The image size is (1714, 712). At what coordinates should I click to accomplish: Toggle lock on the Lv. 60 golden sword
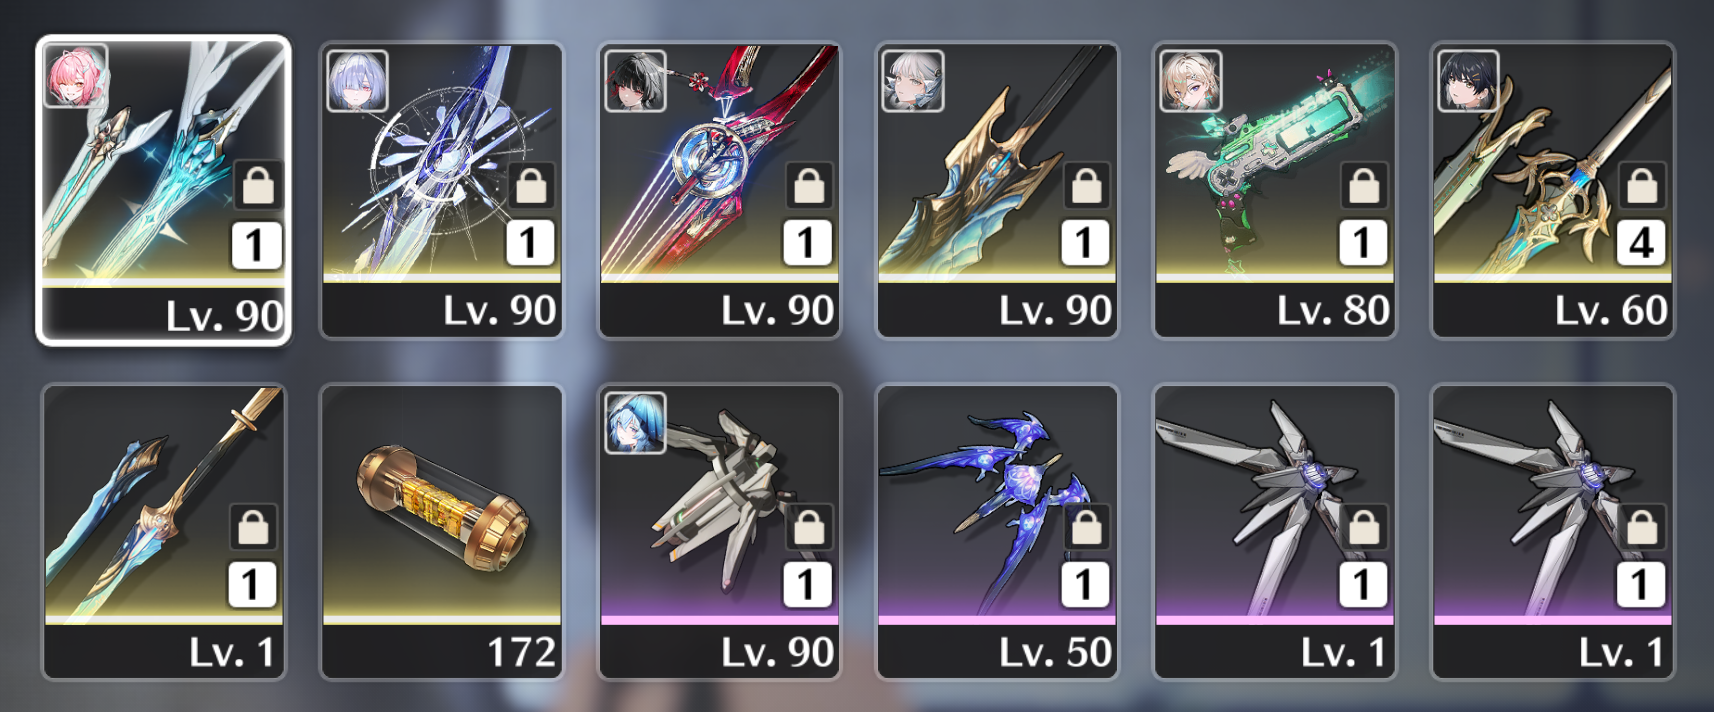1642,185
